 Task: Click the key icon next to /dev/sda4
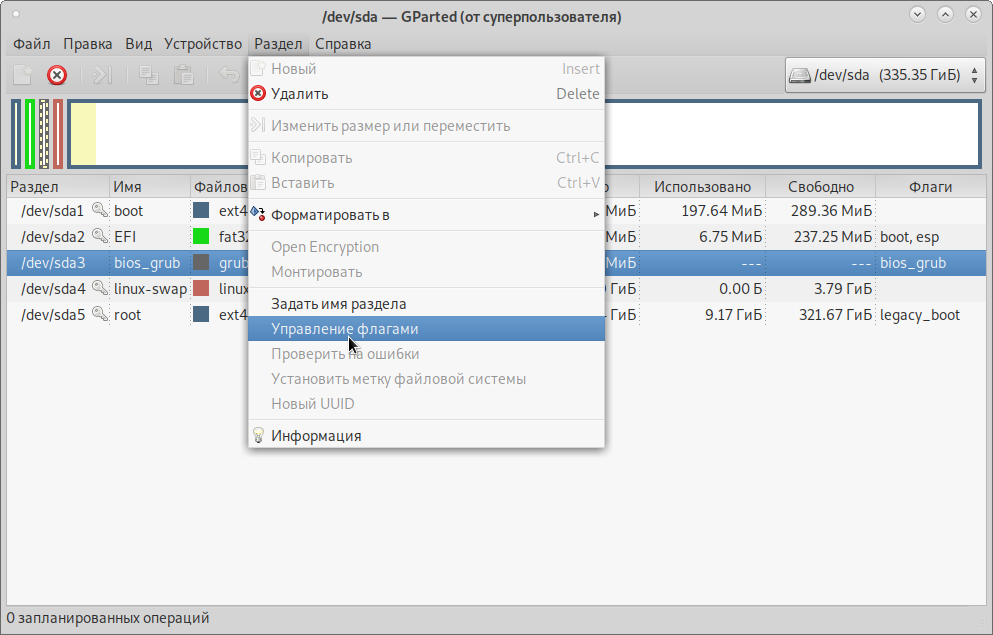99,287
